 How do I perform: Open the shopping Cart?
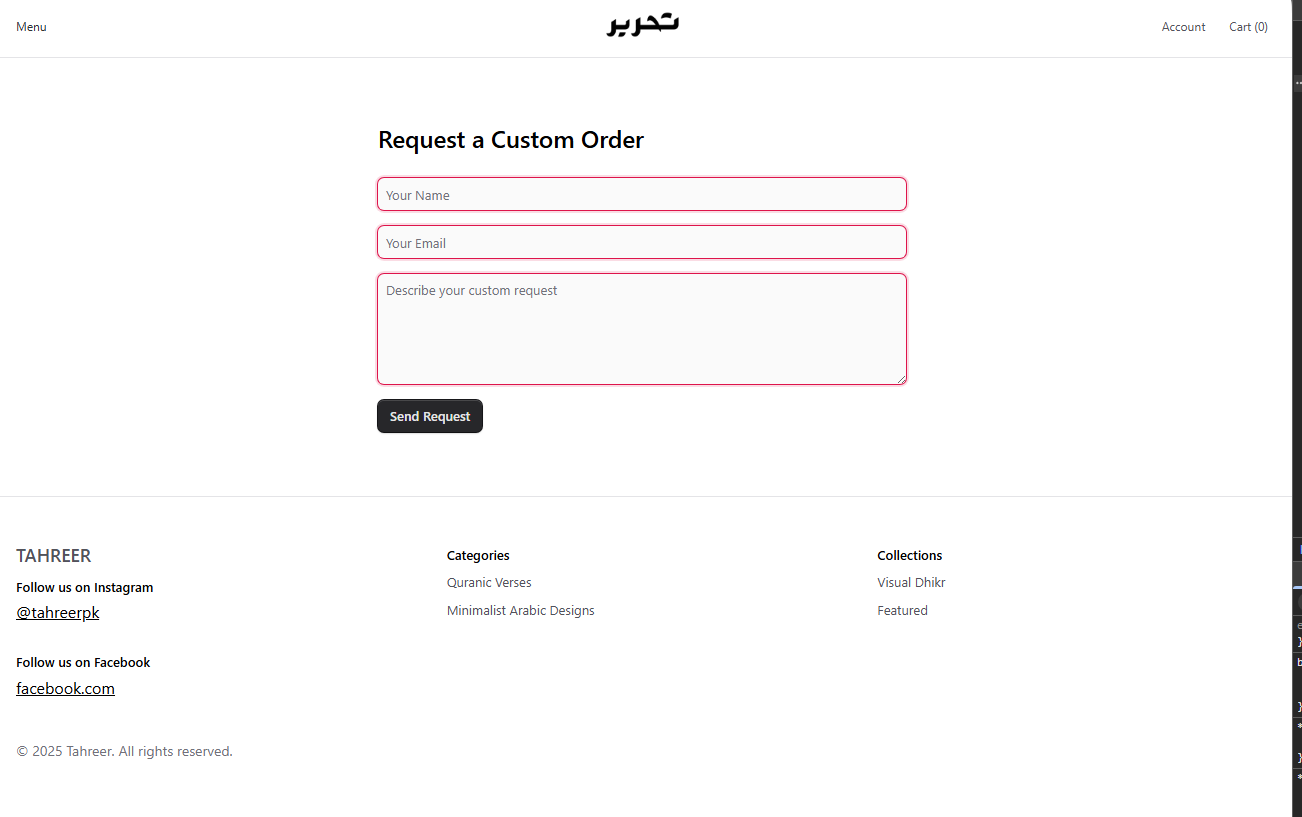[1247, 27]
